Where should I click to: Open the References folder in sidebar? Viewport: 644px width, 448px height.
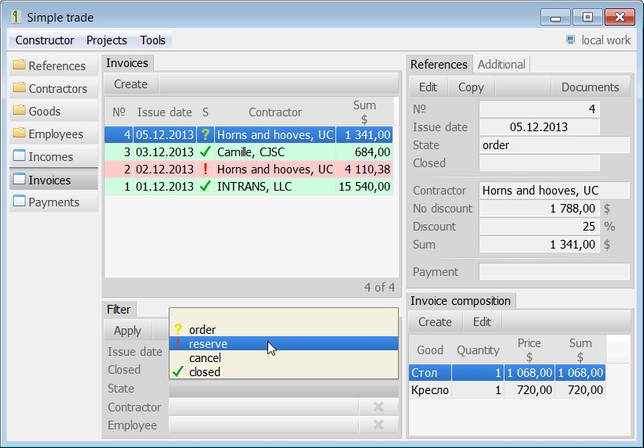53,66
